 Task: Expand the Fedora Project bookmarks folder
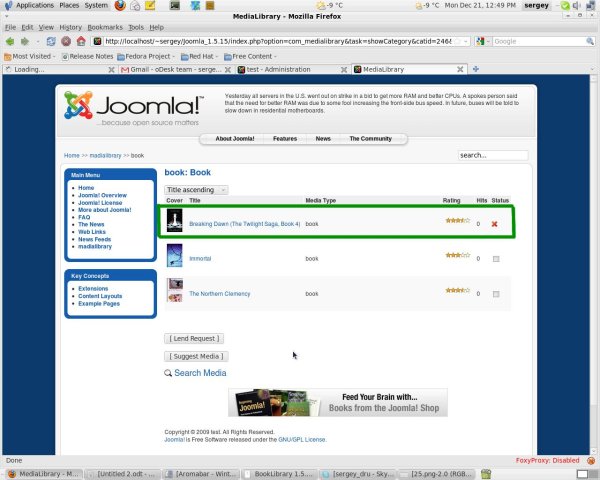(146, 56)
